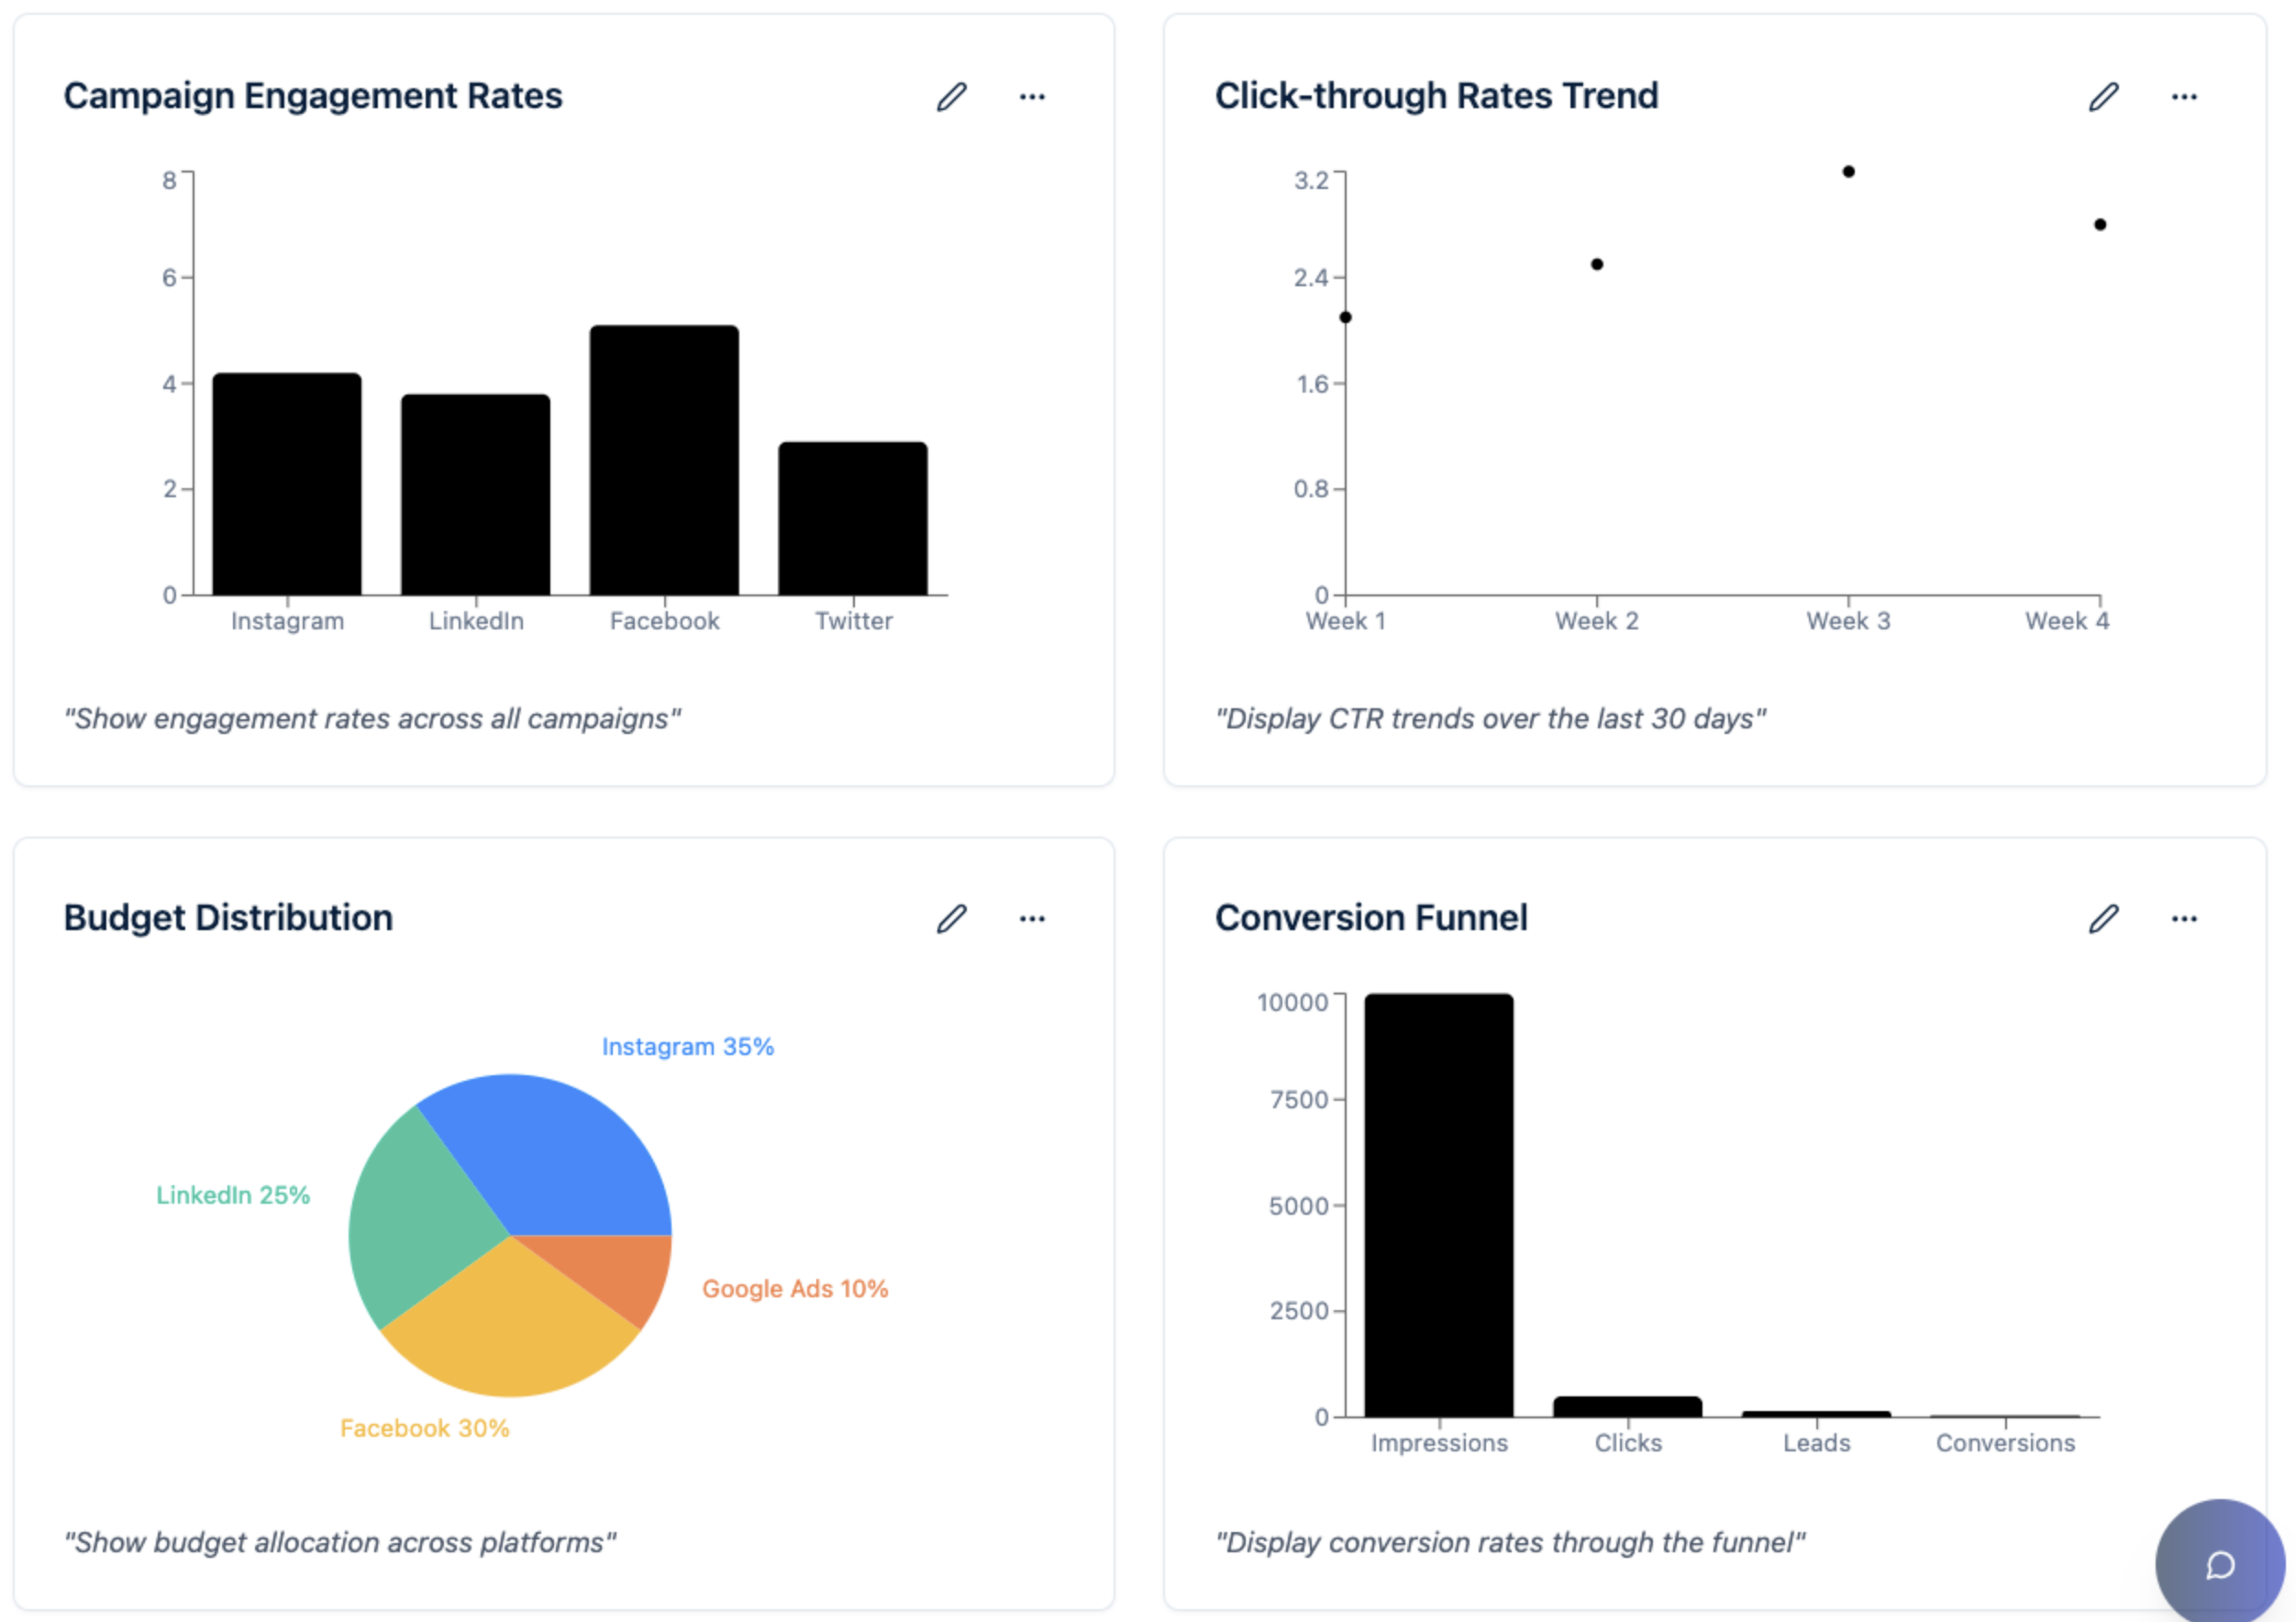Image resolution: width=2296 pixels, height=1622 pixels.
Task: Click the Facebook engagement bar
Action: coord(664,460)
